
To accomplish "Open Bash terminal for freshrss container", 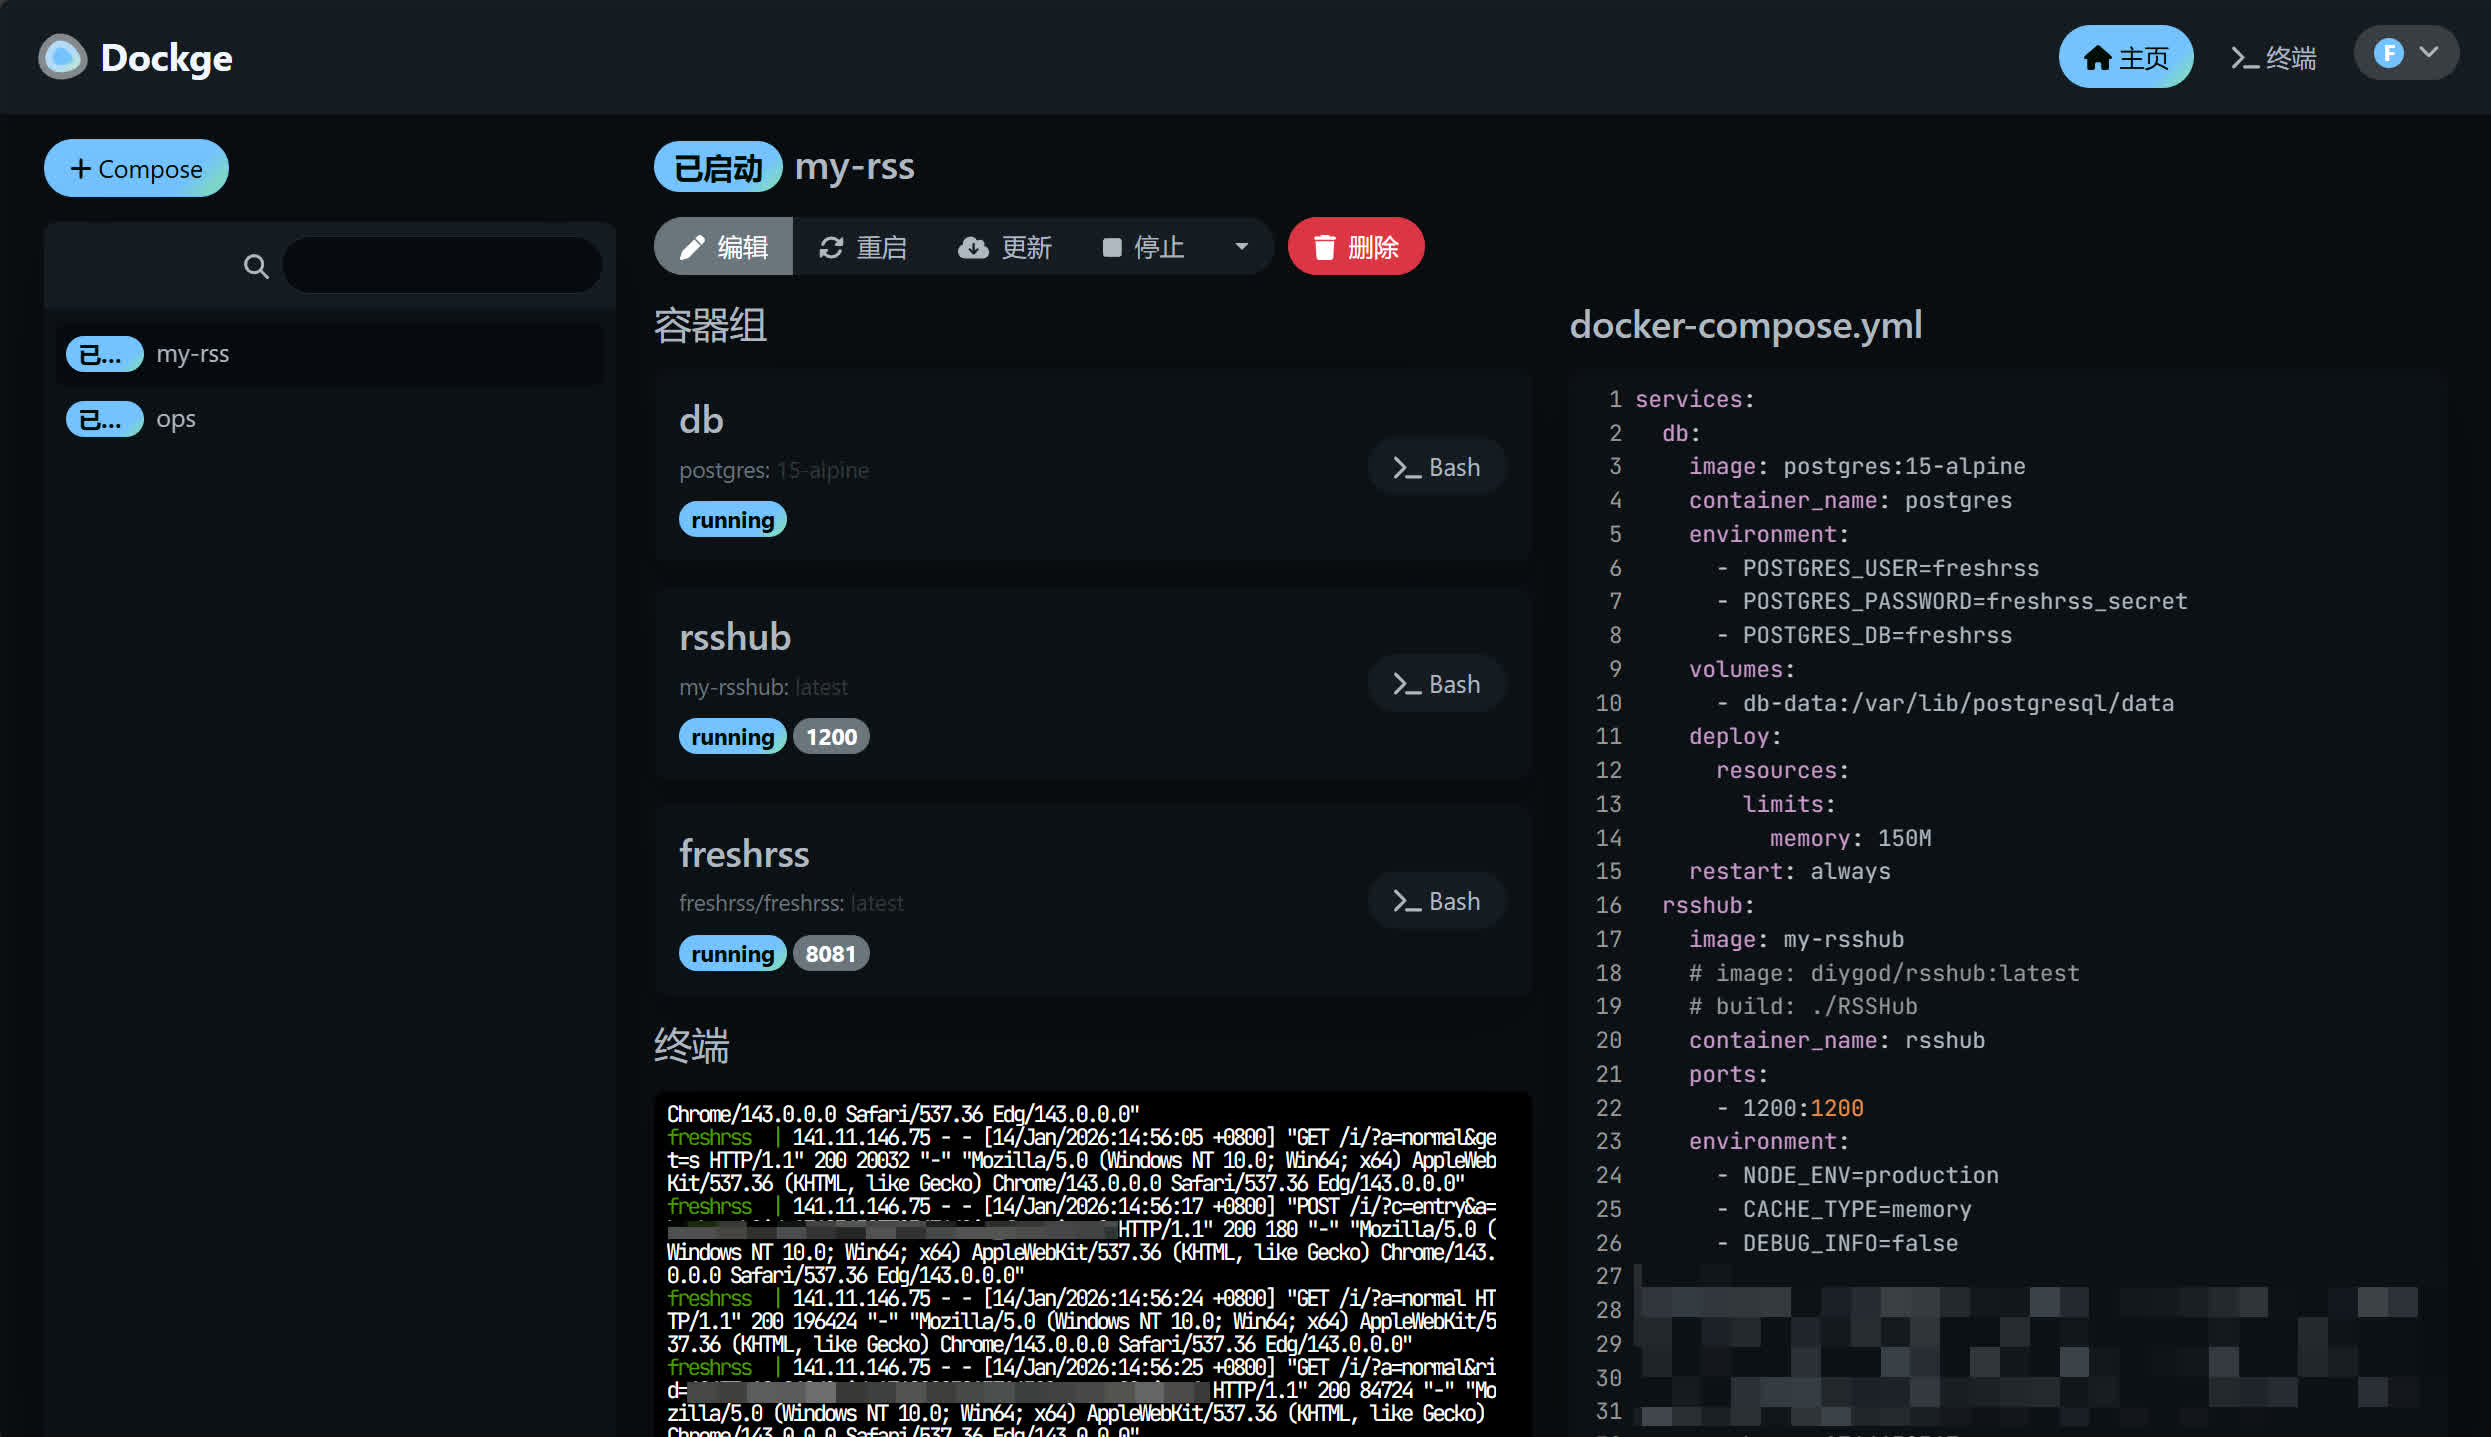I will point(1436,901).
